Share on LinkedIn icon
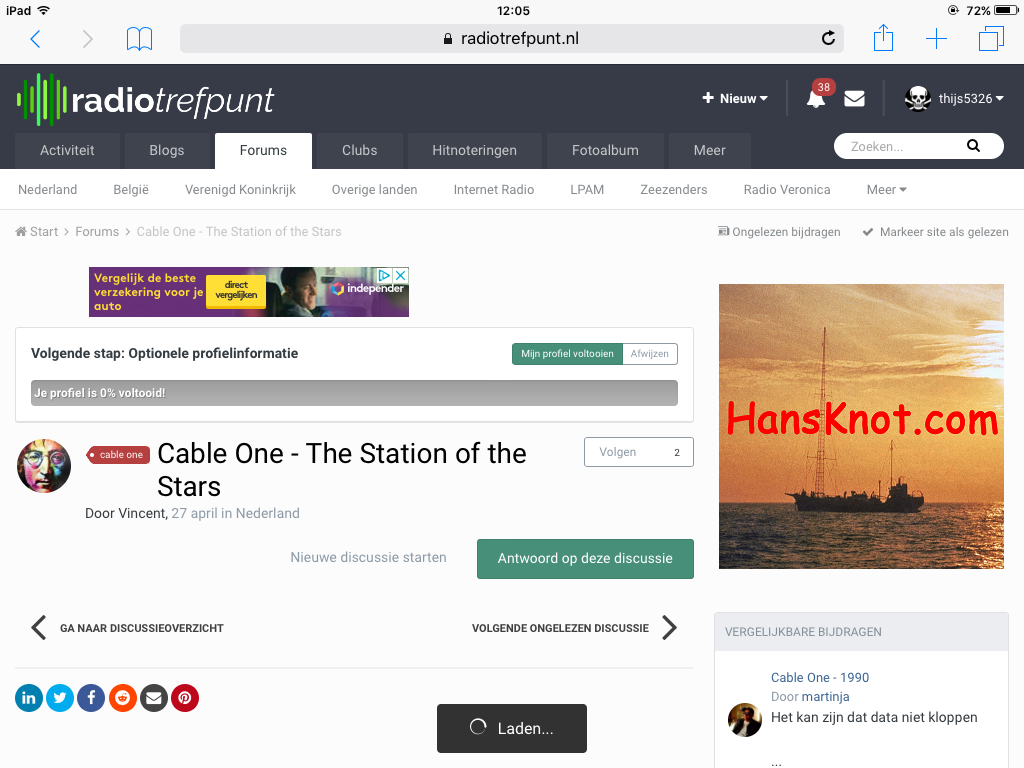The image size is (1024, 768). tap(29, 698)
